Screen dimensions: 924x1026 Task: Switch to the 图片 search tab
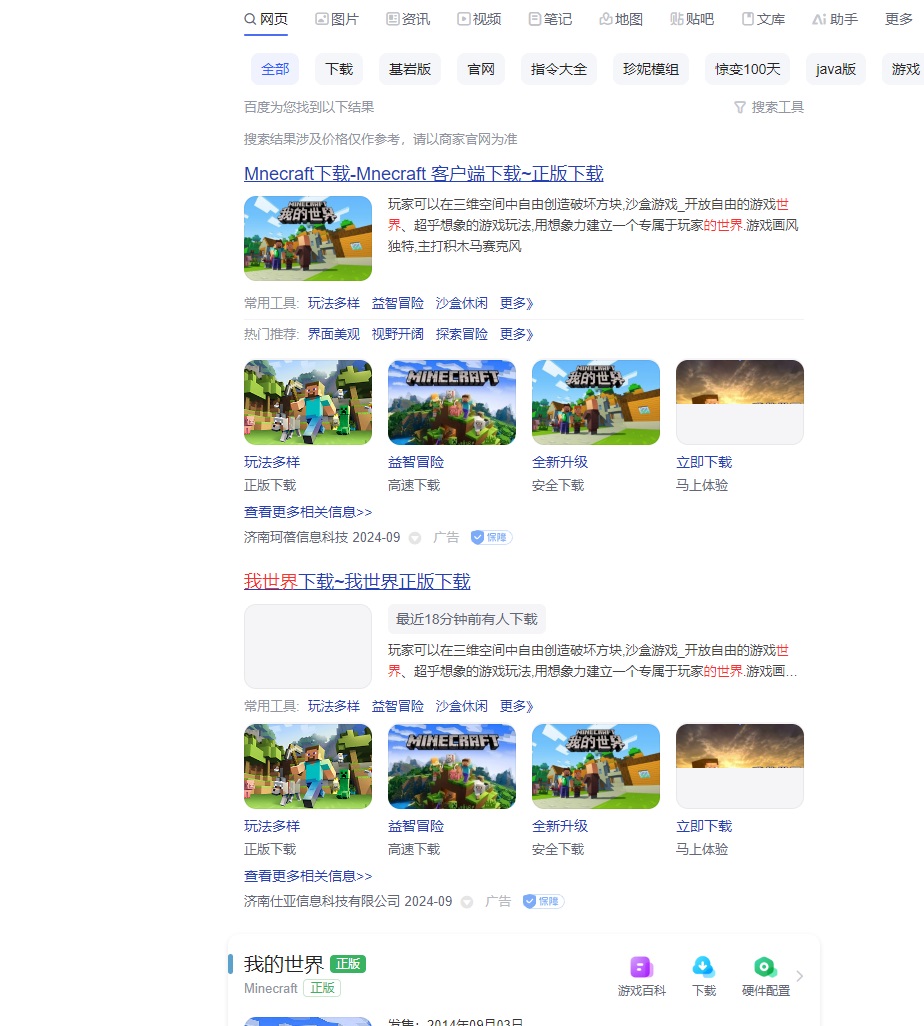coord(336,19)
